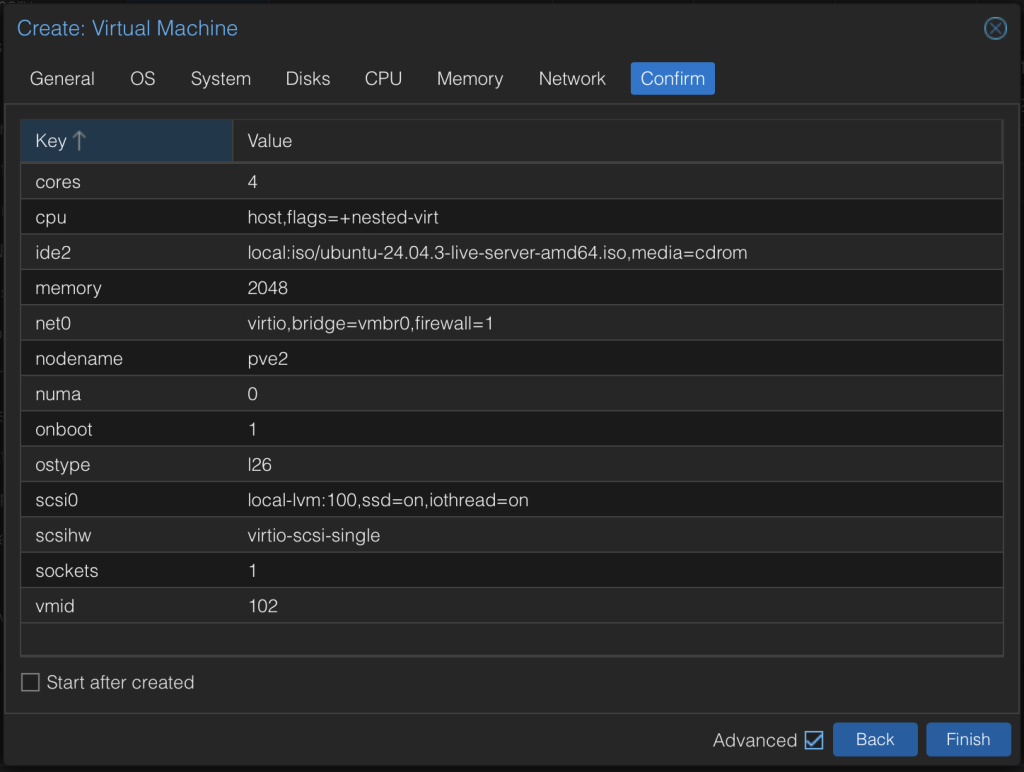
Task: Switch to the General tab
Action: coord(62,79)
